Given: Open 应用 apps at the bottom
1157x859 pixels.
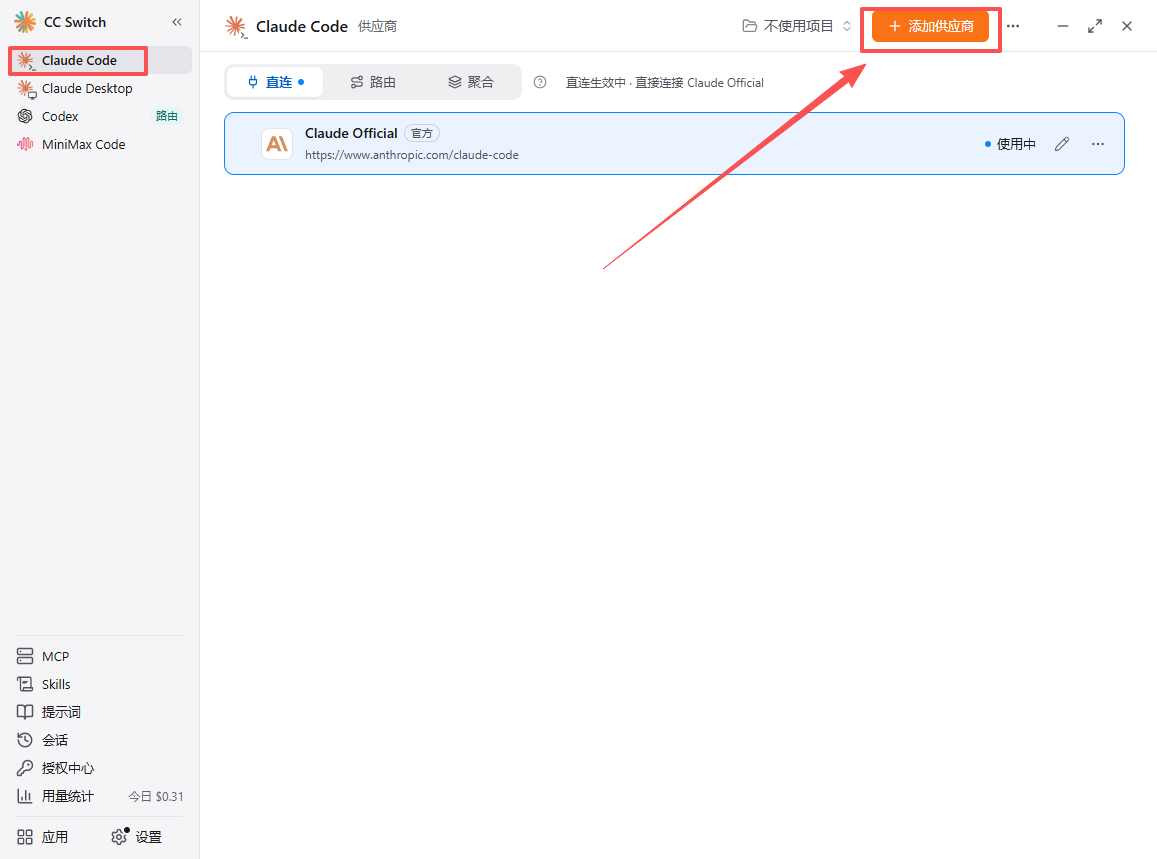Looking at the screenshot, I should pos(43,837).
